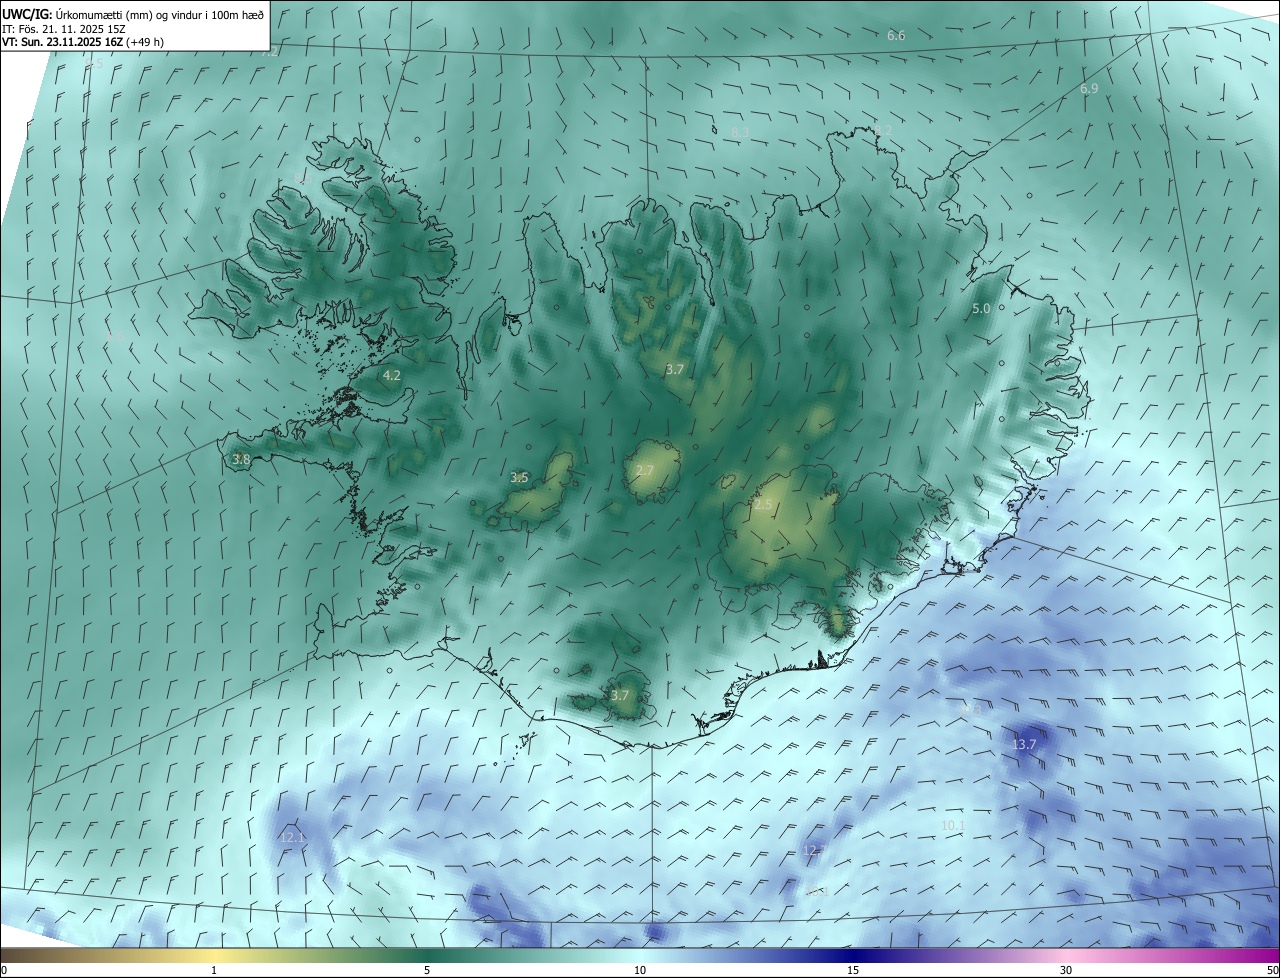Click the 15 tick on the colour scale
1280x978 pixels.
[853, 970]
